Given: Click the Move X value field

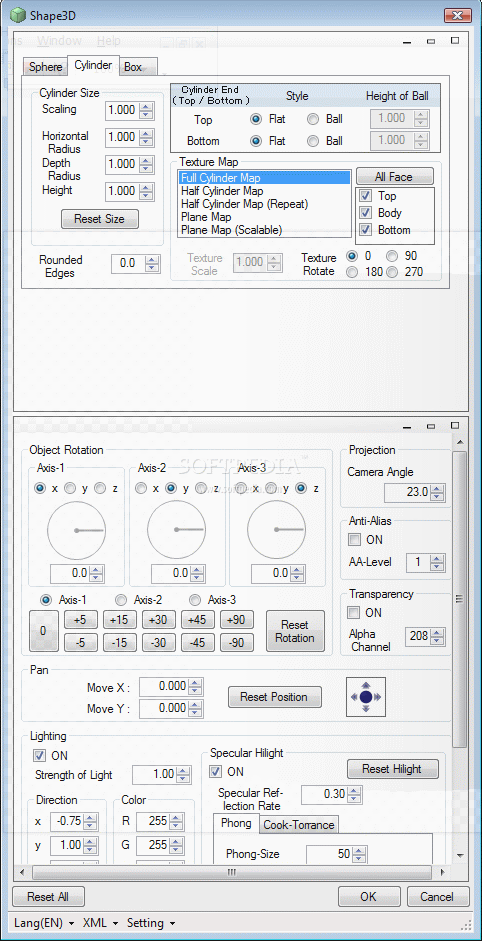Looking at the screenshot, I should [164, 686].
